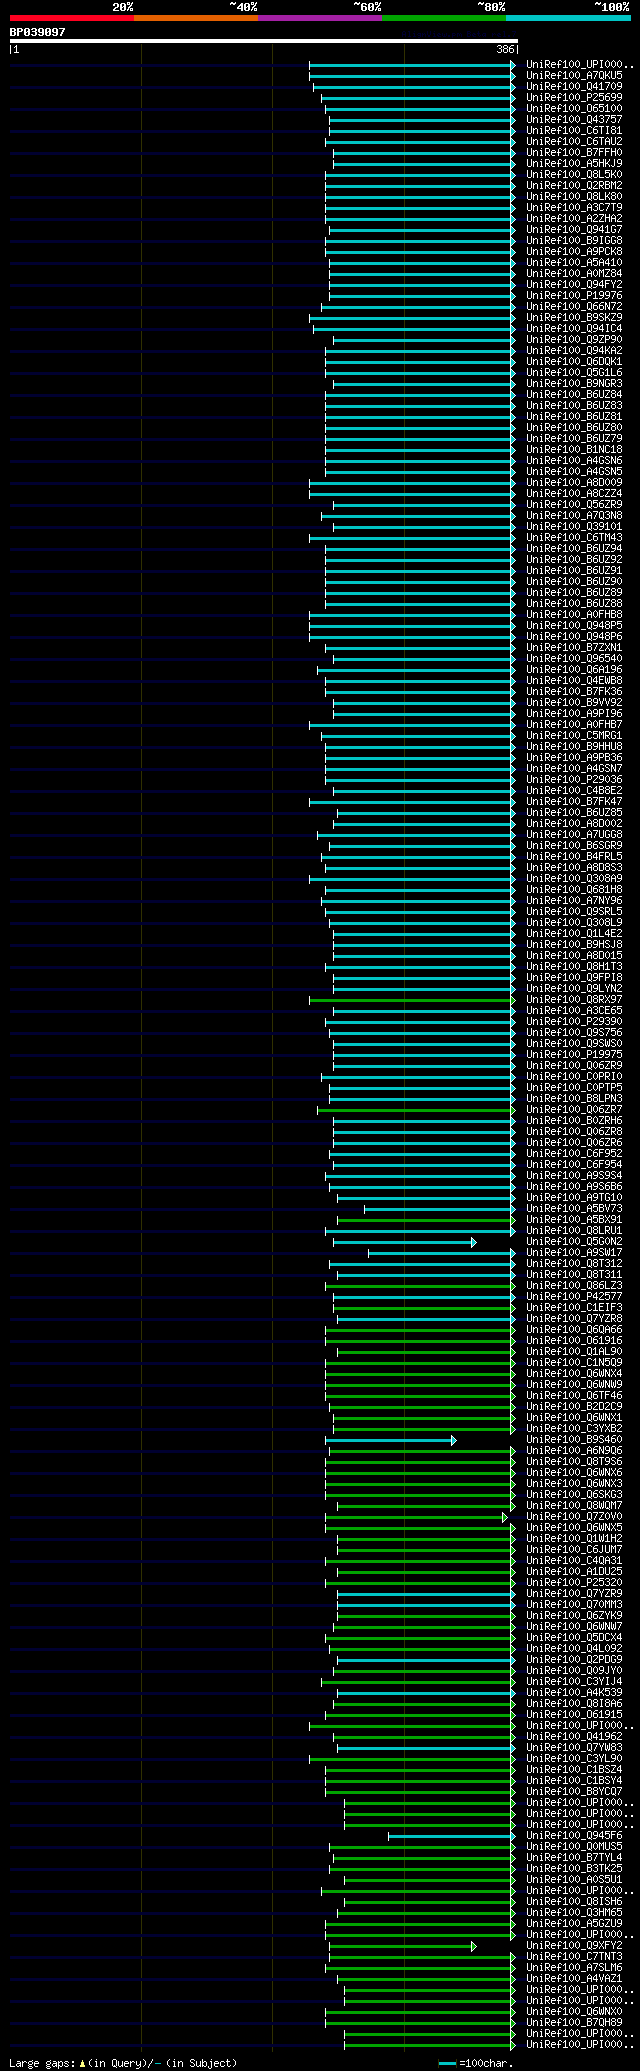Screen dimensions: 640x2071
Task: Select the UniRef100_Q9XFY2 label
Action: click(x=574, y=1945)
